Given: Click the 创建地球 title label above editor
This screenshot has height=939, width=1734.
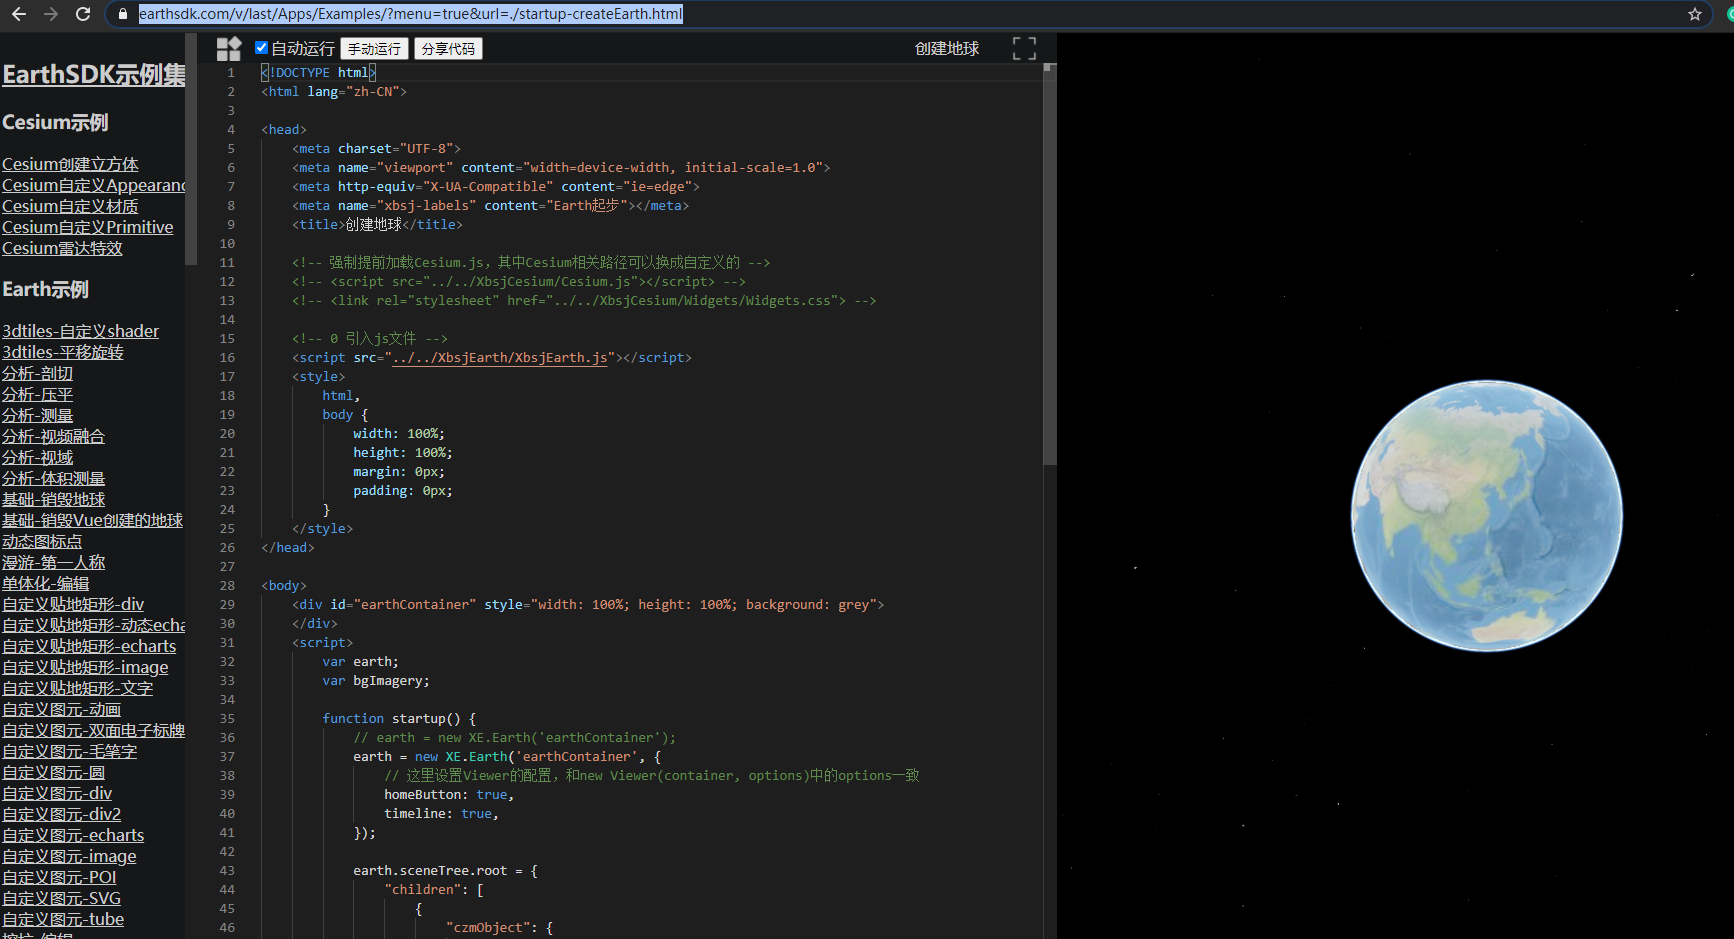Looking at the screenshot, I should pyautogui.click(x=947, y=48).
